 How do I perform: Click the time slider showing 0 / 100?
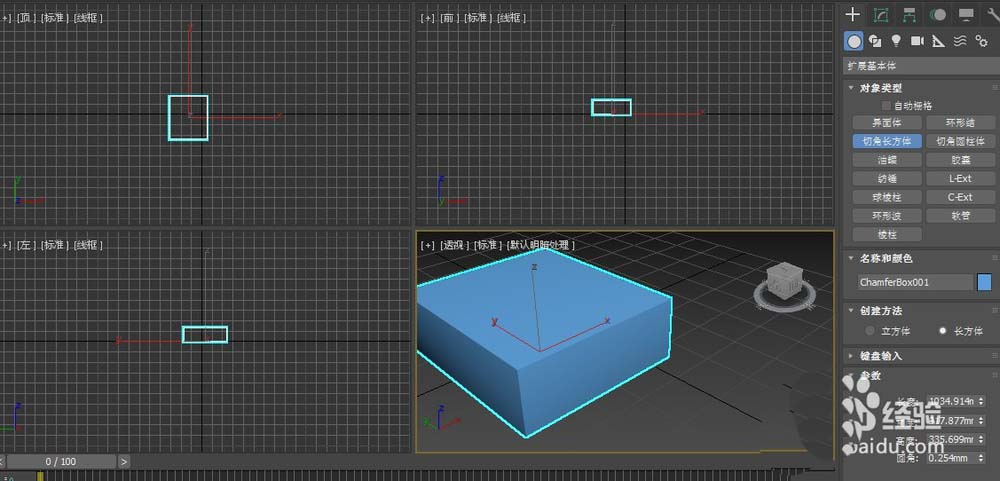coord(61,461)
